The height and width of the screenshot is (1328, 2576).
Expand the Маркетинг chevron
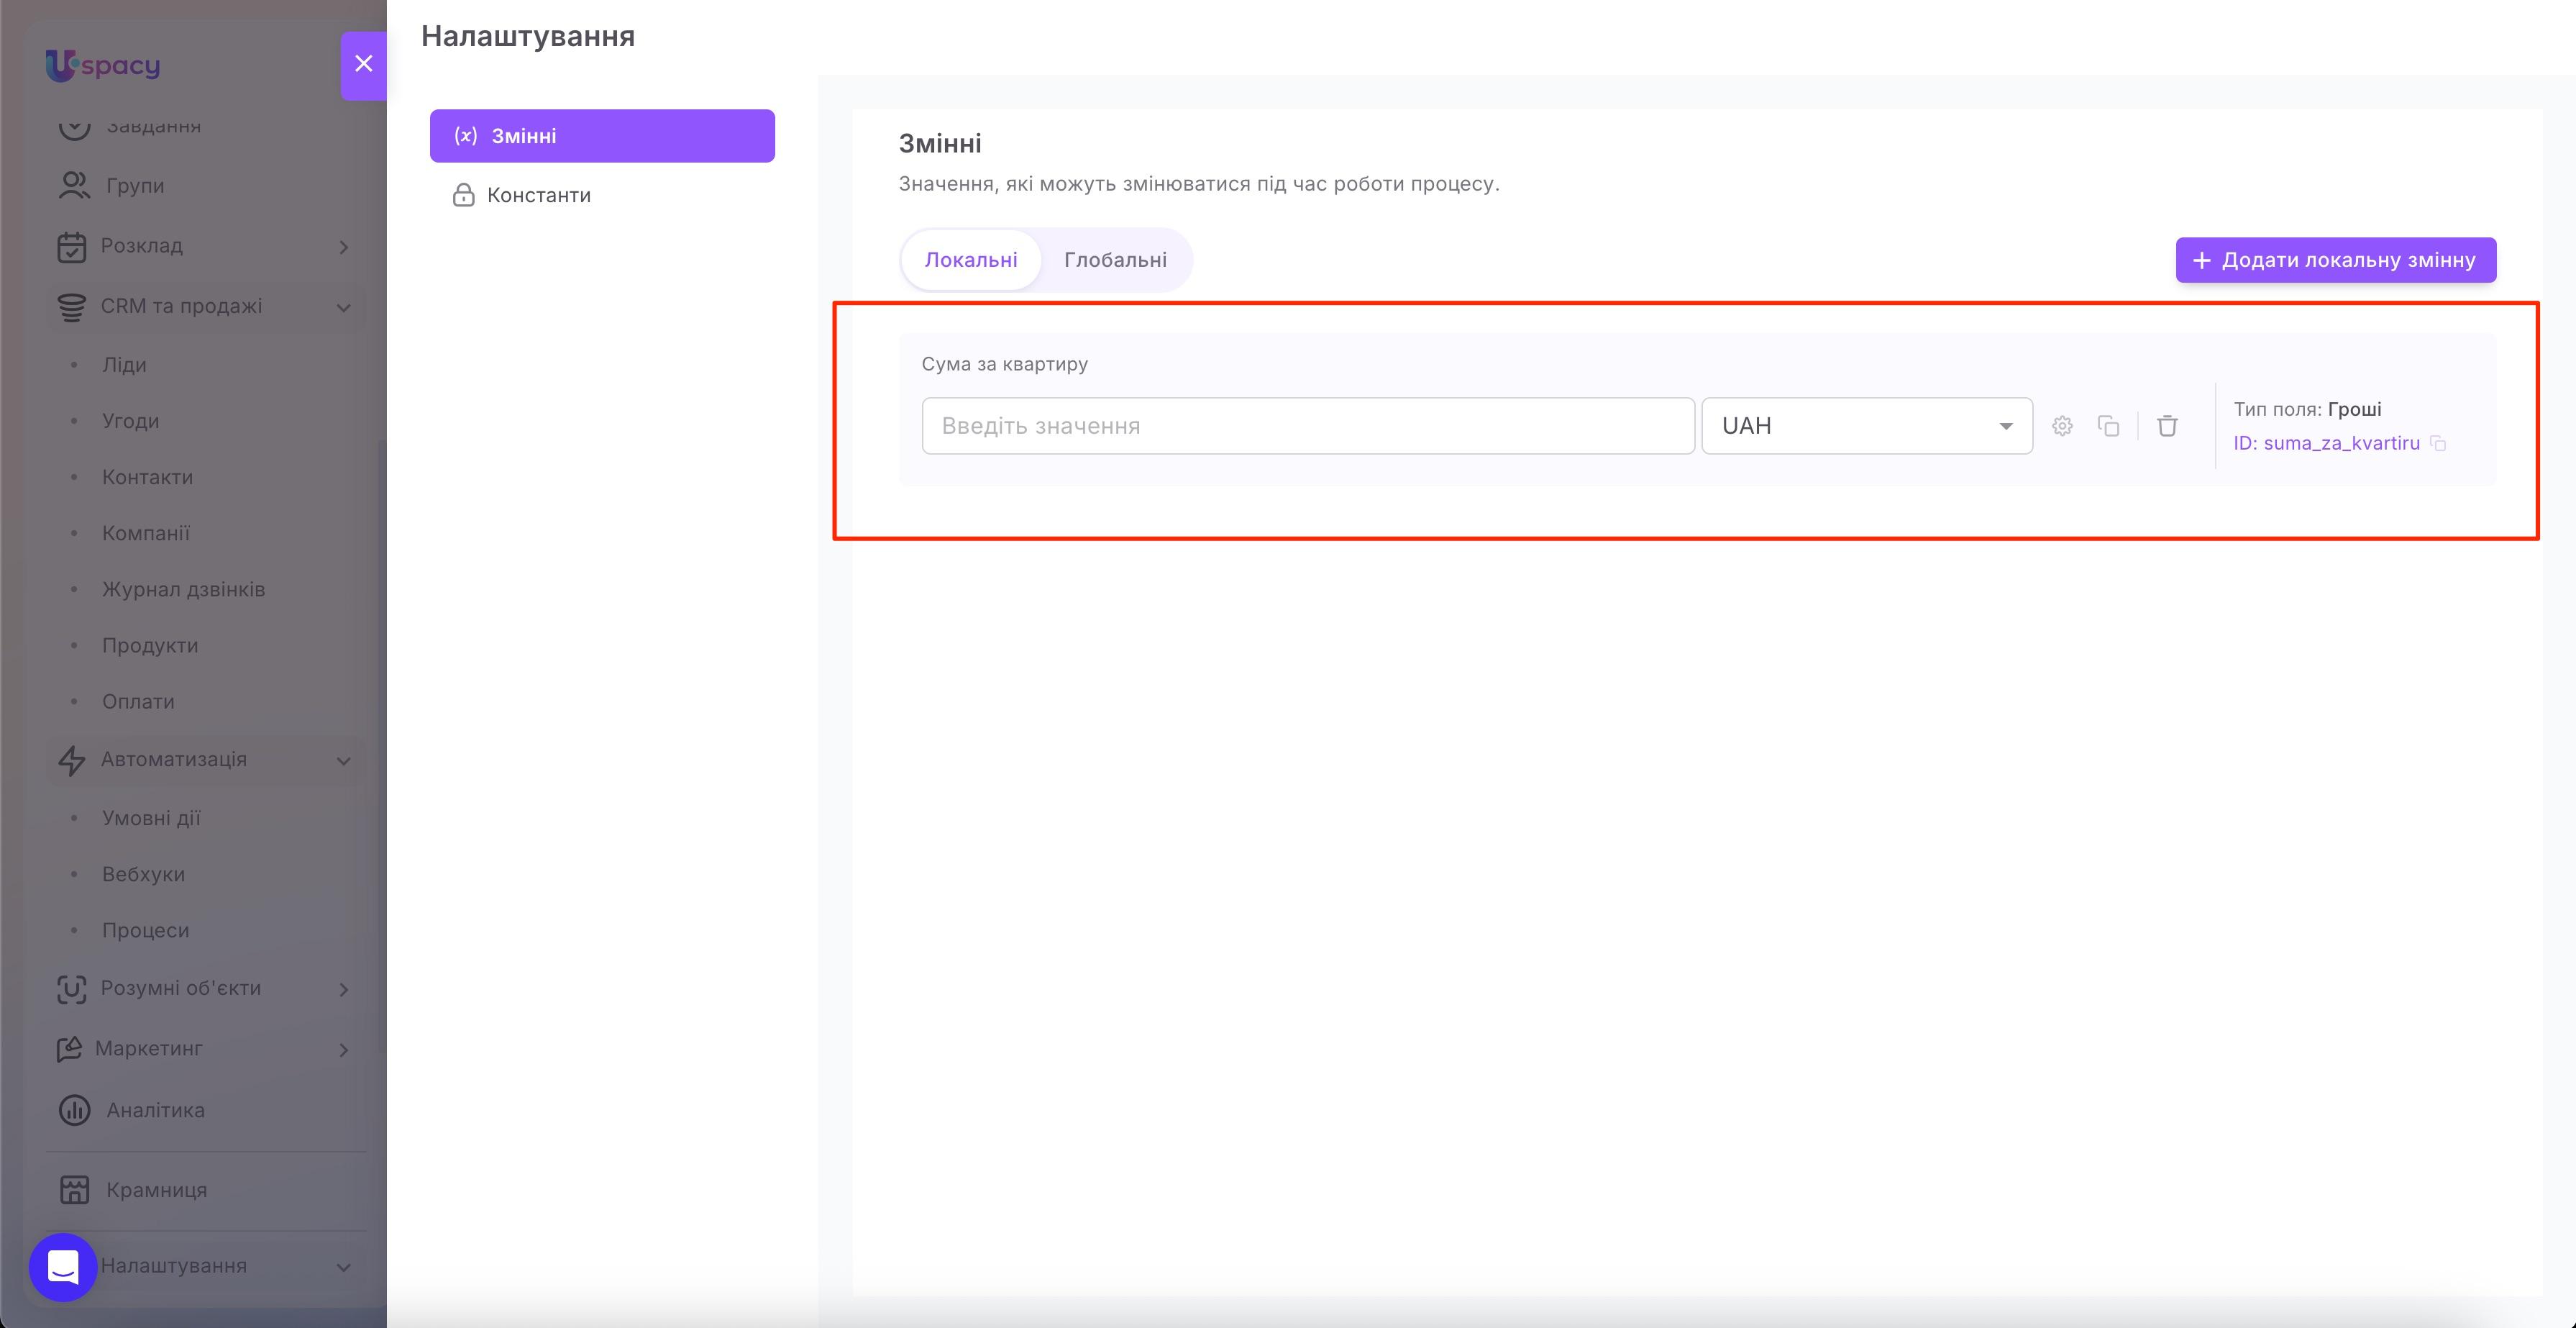click(x=344, y=1049)
